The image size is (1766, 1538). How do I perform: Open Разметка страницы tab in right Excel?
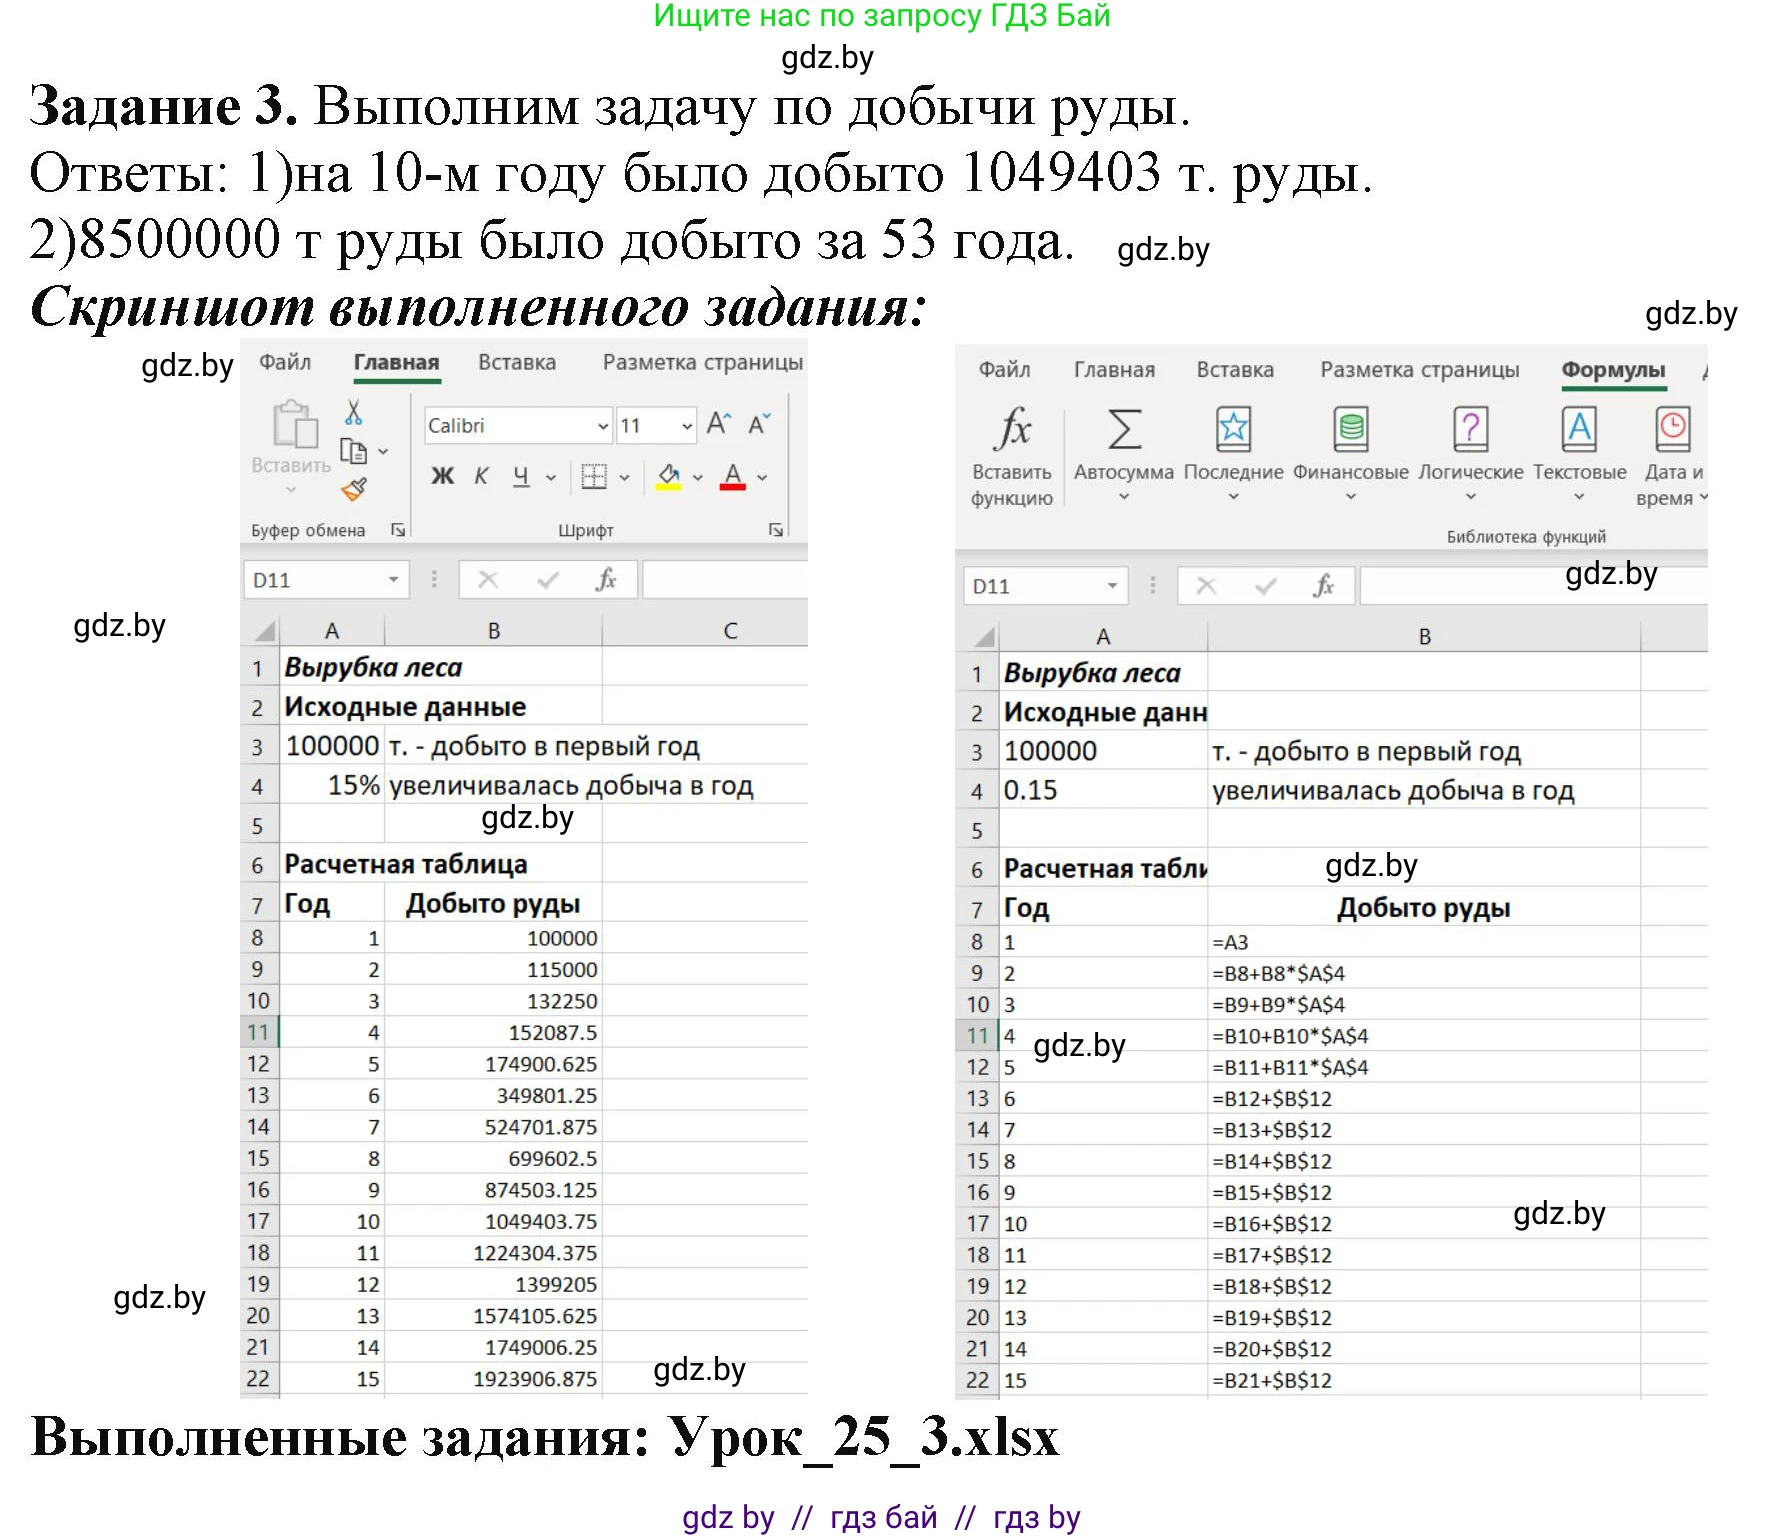tap(1419, 370)
